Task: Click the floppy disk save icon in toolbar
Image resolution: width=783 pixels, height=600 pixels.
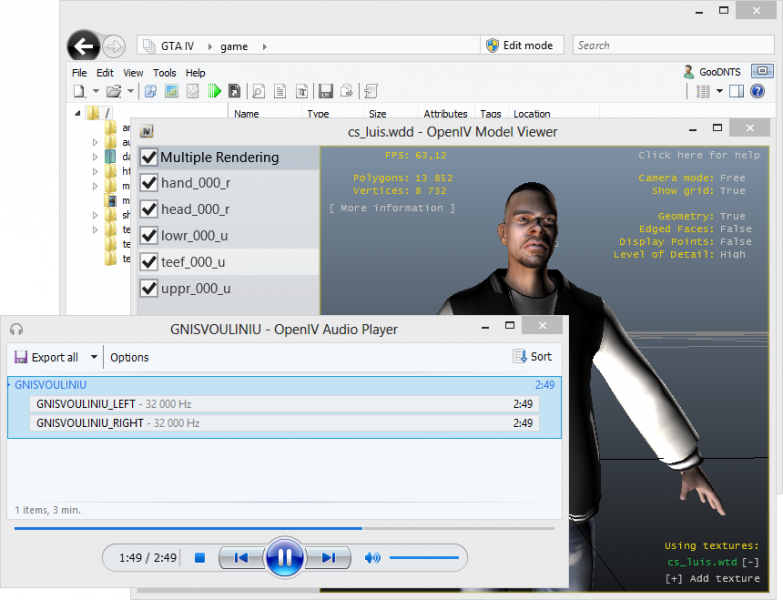Action: pyautogui.click(x=326, y=91)
